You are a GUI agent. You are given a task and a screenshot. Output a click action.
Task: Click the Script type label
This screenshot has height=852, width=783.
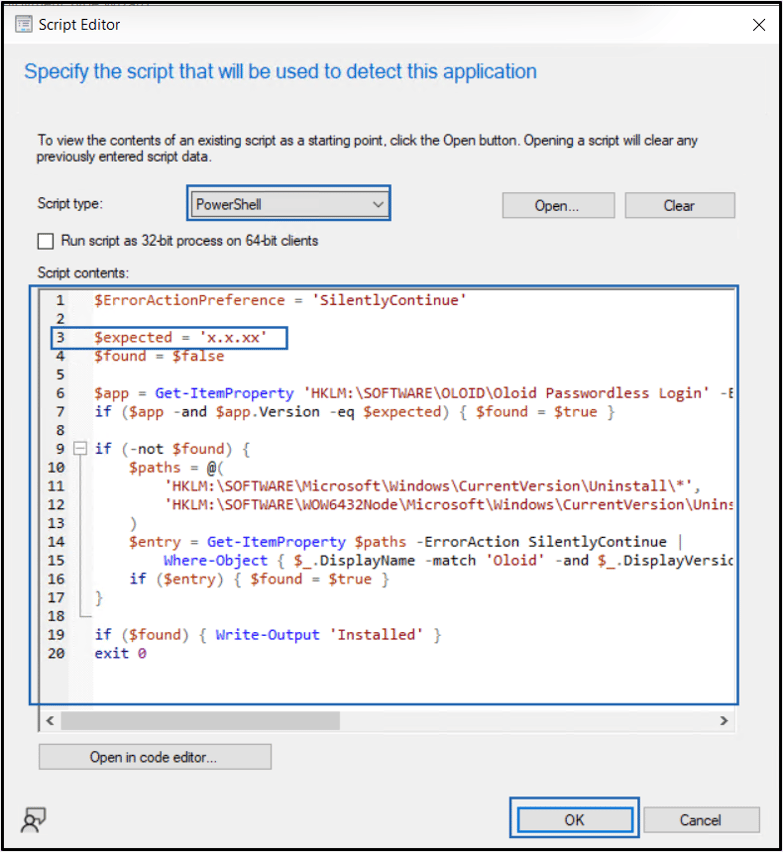pos(70,204)
